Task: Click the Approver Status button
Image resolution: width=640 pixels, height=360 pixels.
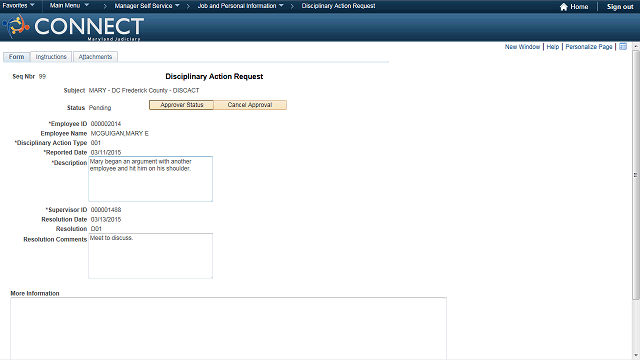Action: 181,105
